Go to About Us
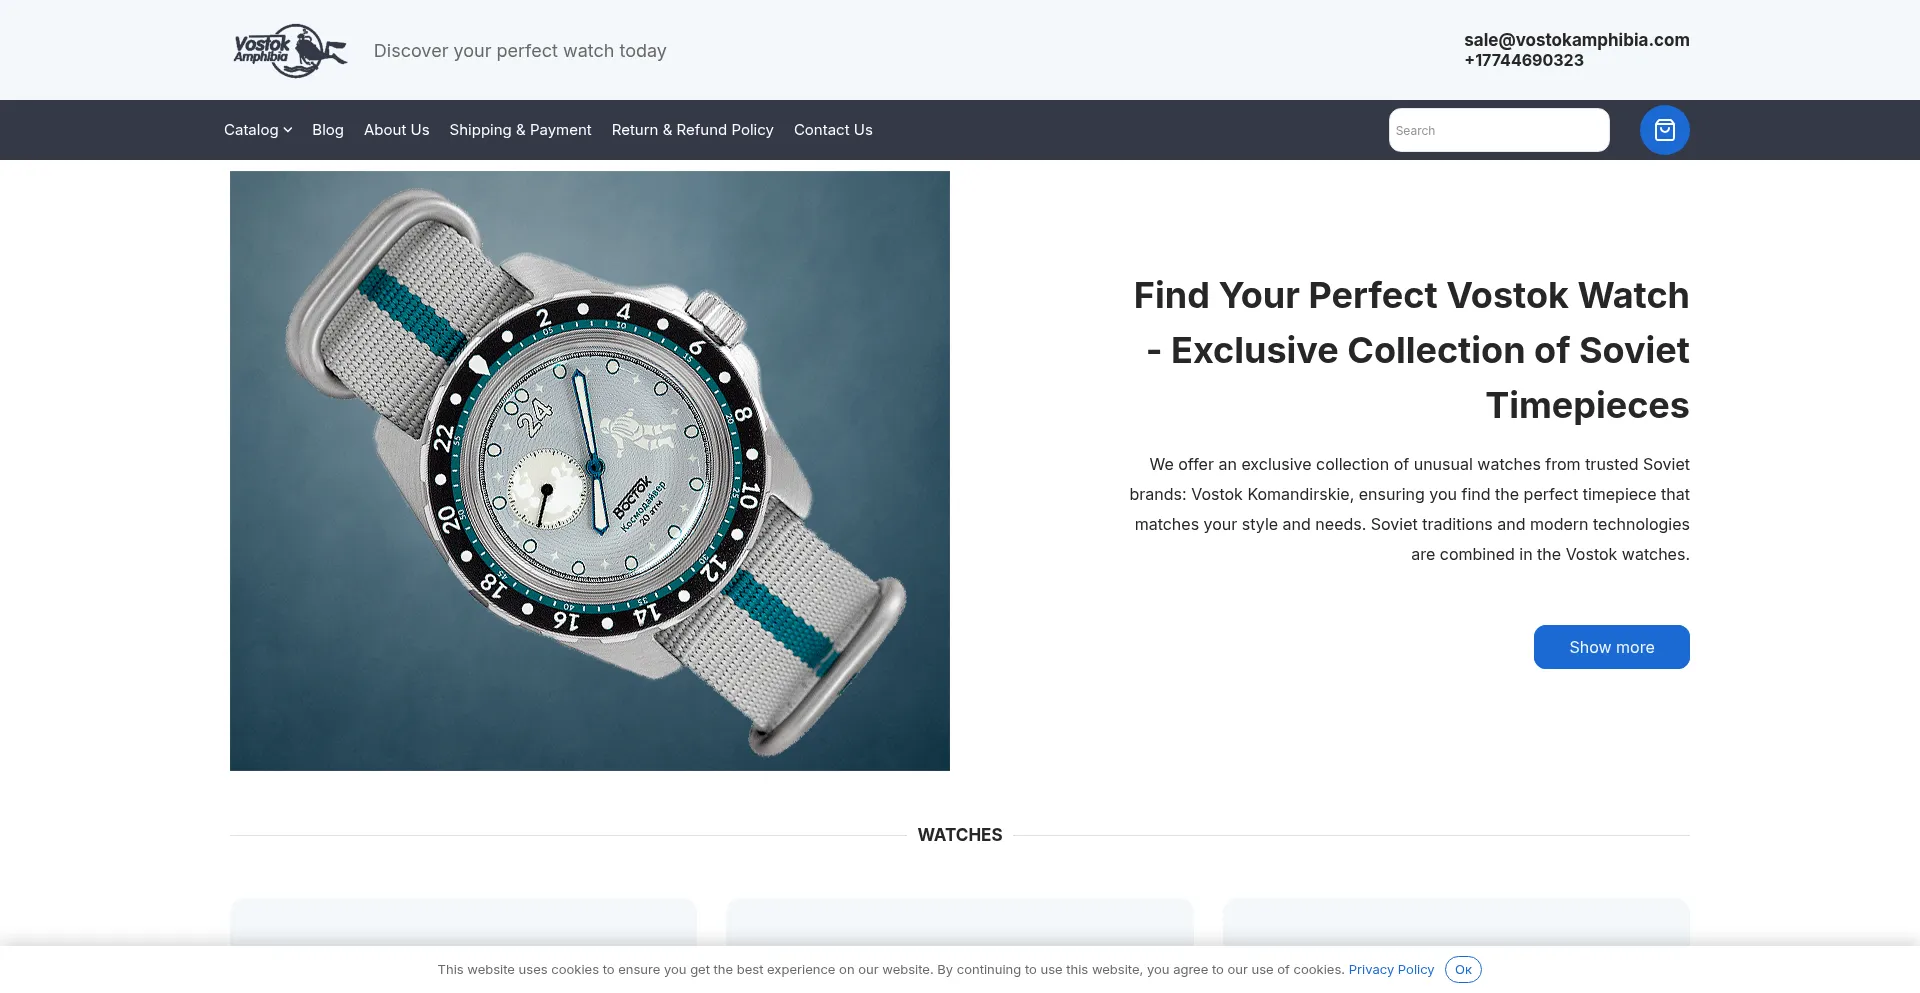 coord(396,130)
